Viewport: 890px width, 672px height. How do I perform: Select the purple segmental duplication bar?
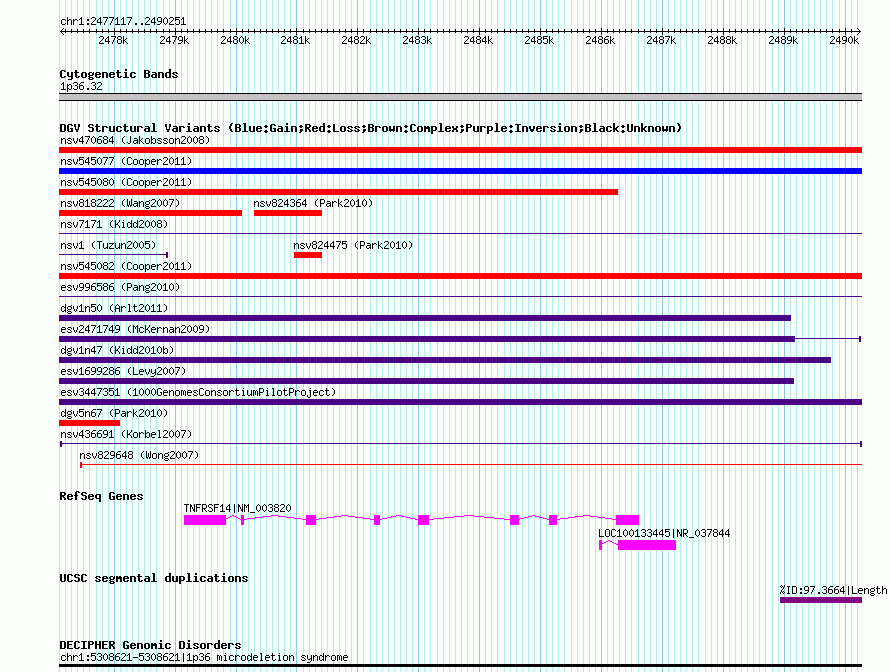(821, 600)
